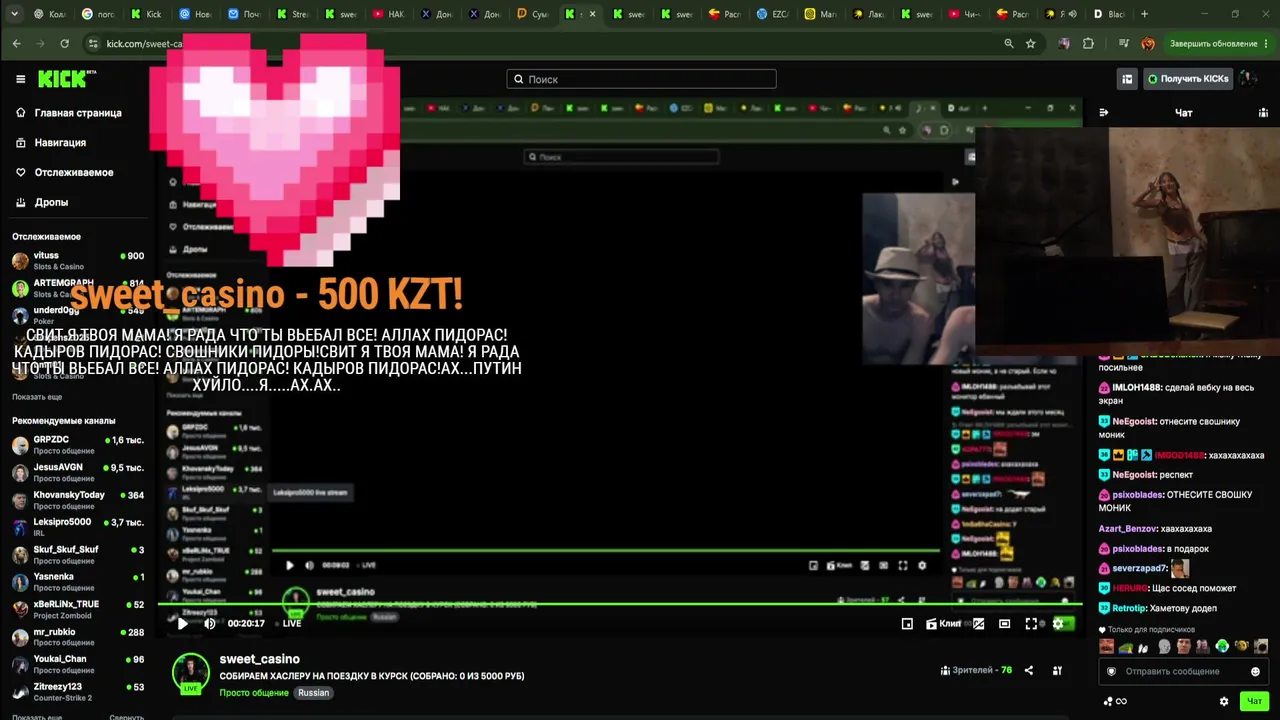Viewport: 1280px width, 720px height.
Task: Open player quality settings gear
Action: click(x=1058, y=623)
